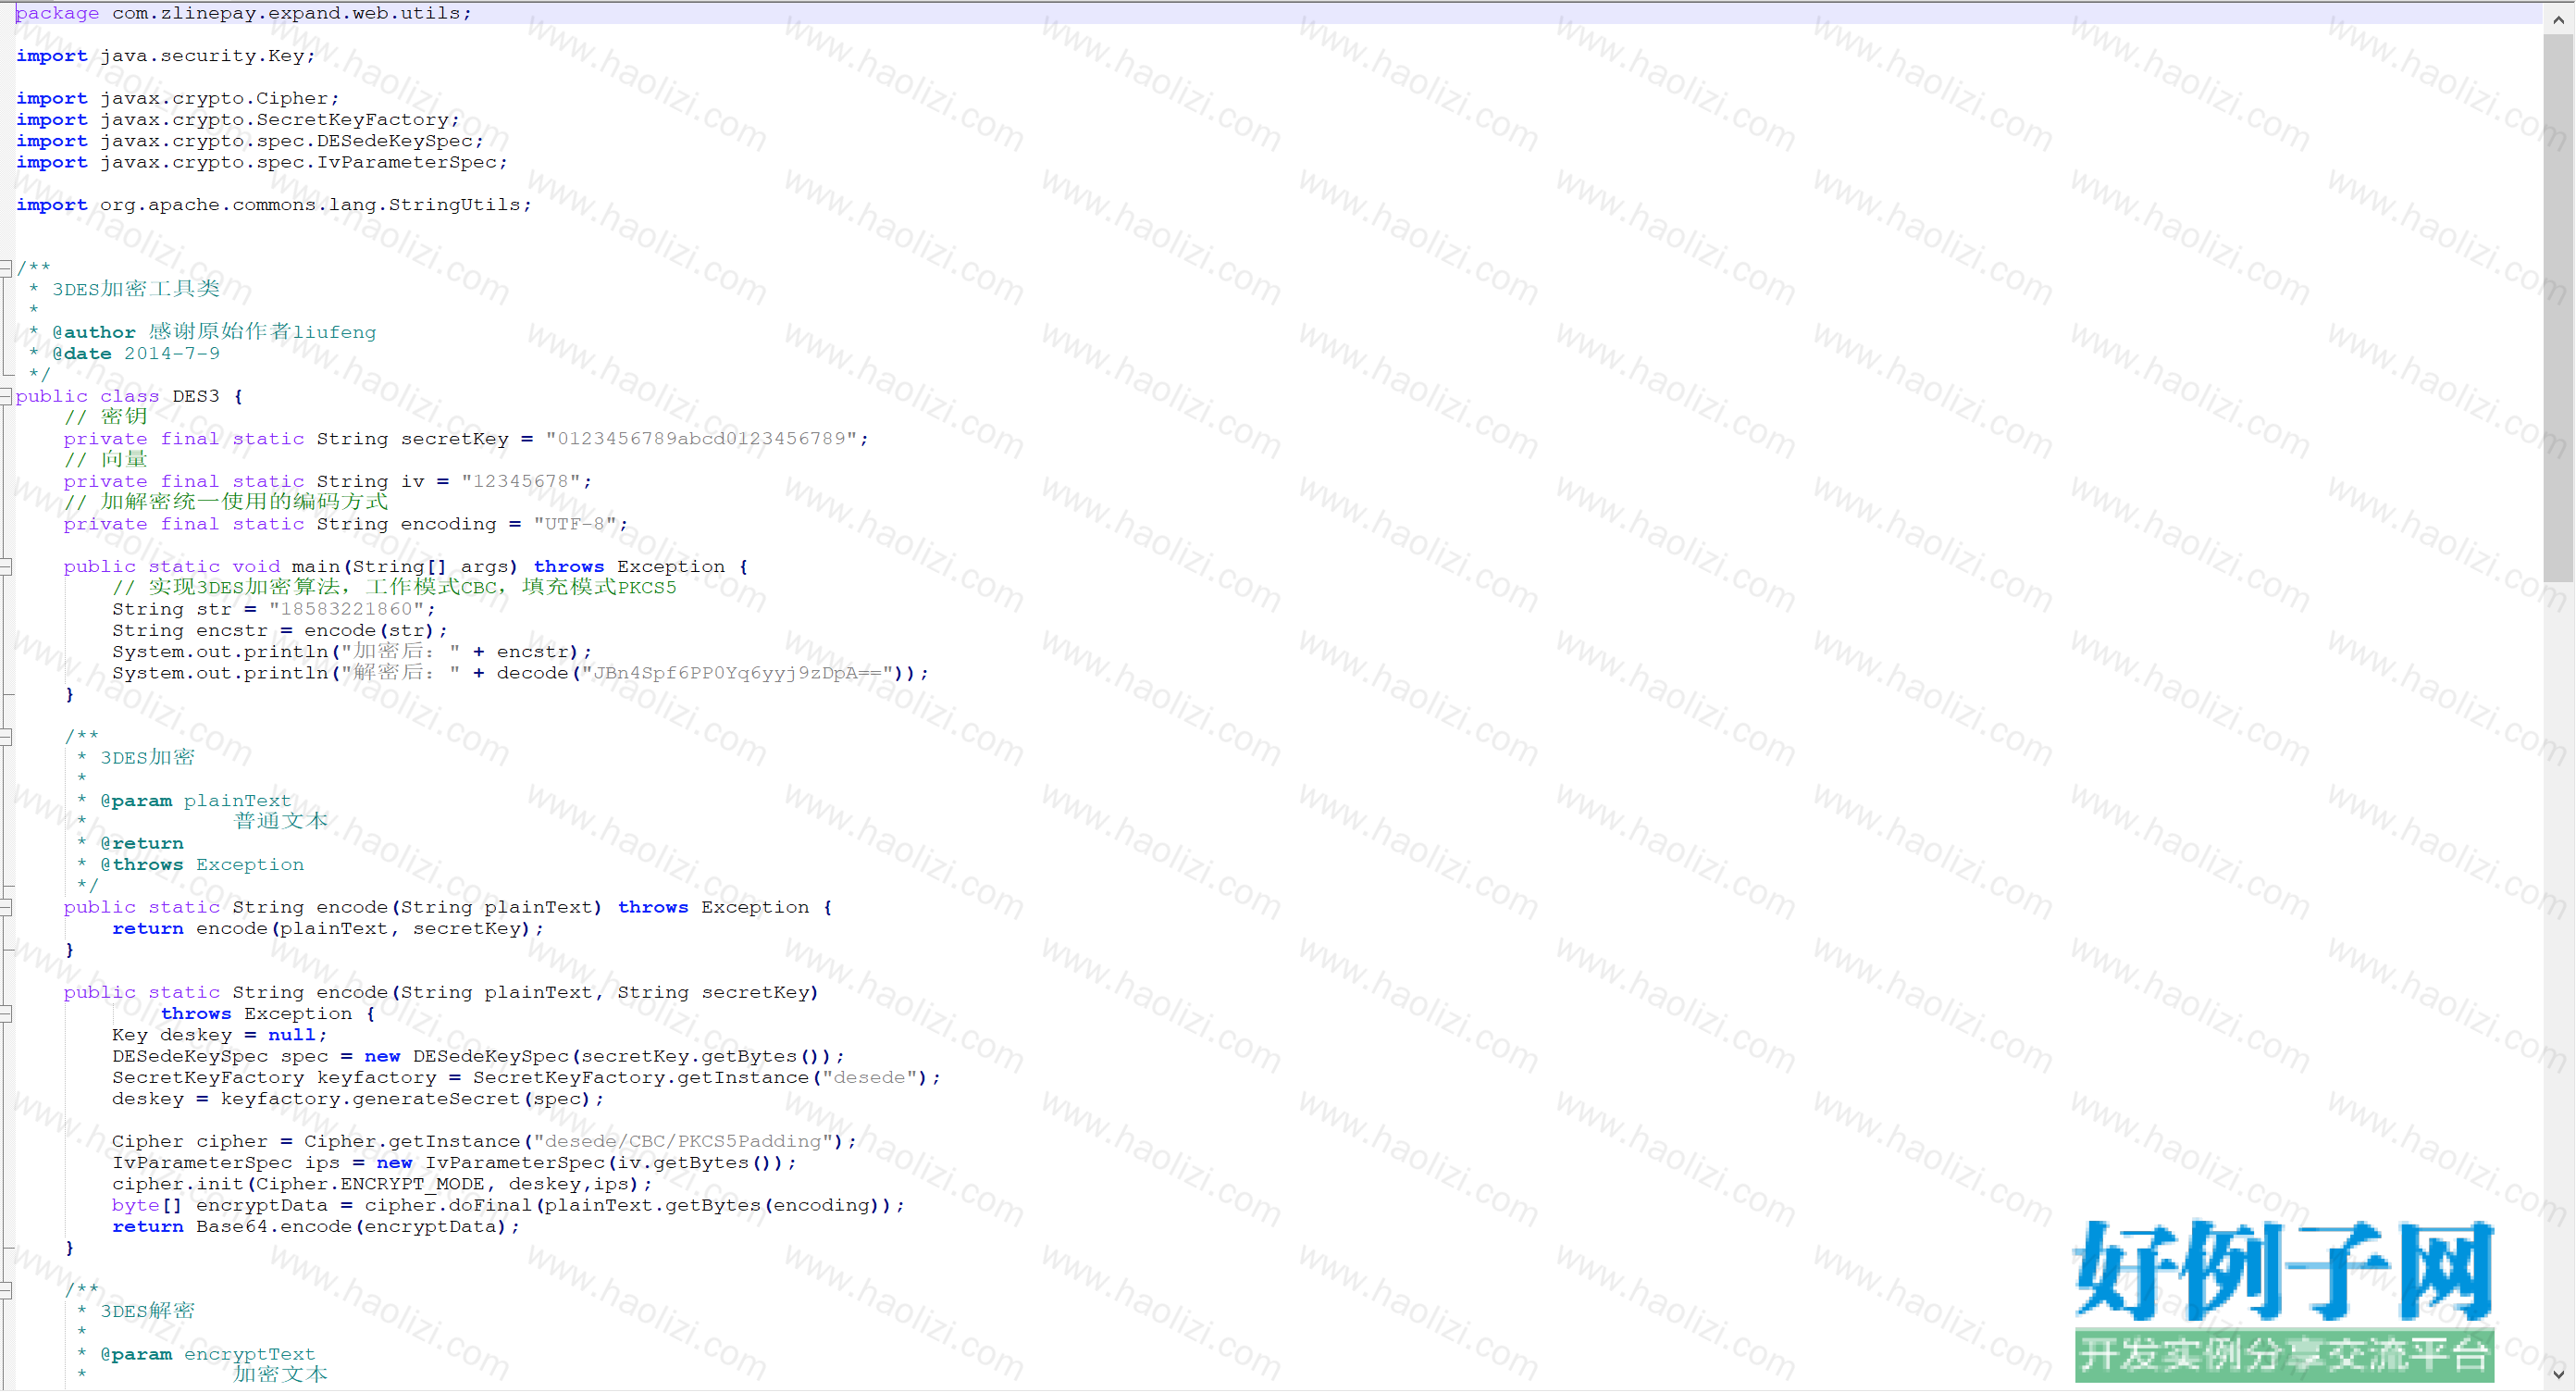The width and height of the screenshot is (2576, 1392).
Task: Click 'deskey = keyfactory.generateSecret(spec);' line
Action: pos(358,1099)
